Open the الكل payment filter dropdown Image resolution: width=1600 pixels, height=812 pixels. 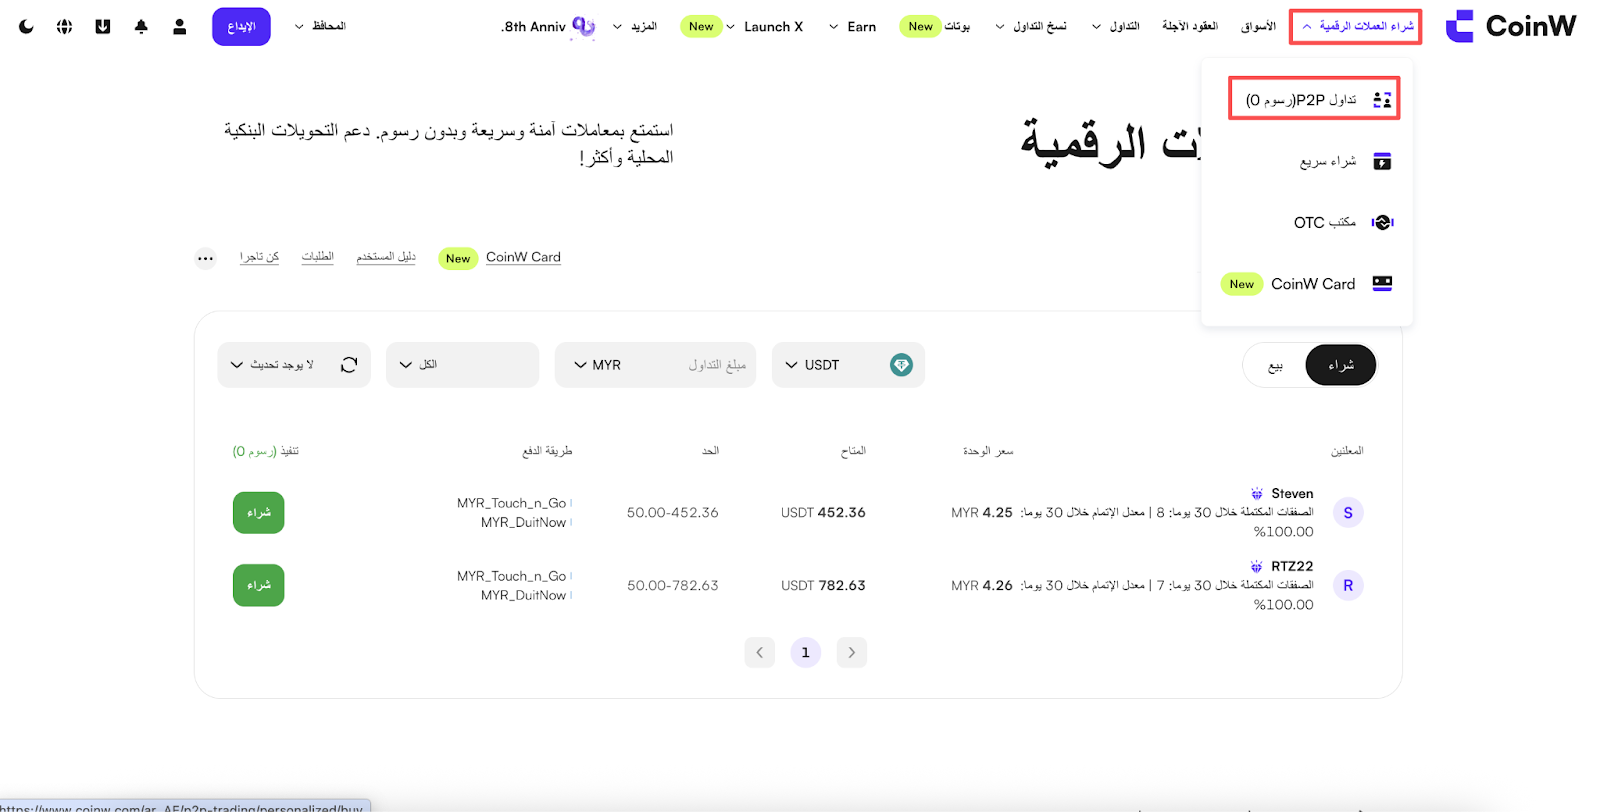point(462,365)
